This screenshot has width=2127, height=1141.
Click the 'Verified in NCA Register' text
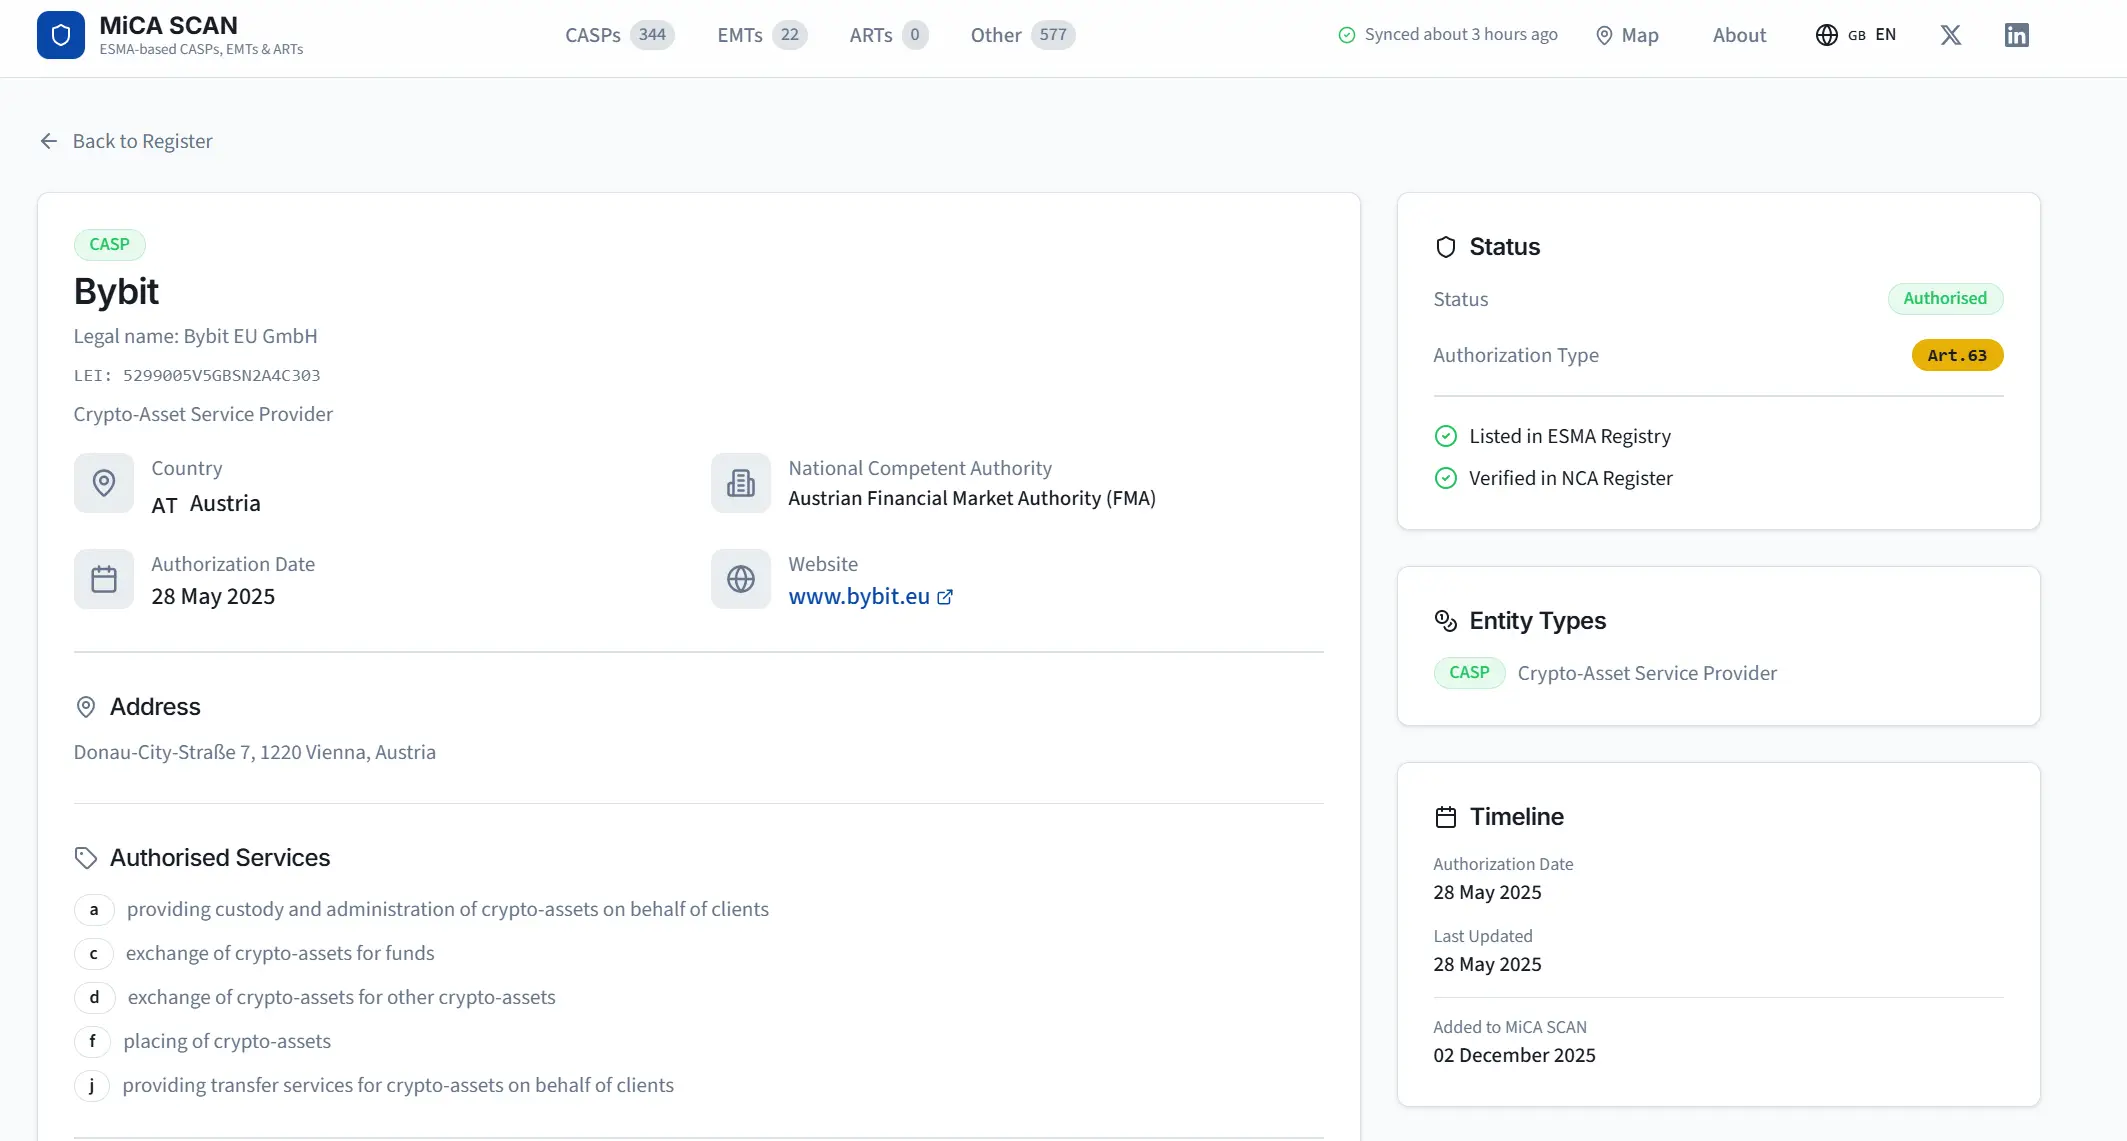pos(1571,478)
